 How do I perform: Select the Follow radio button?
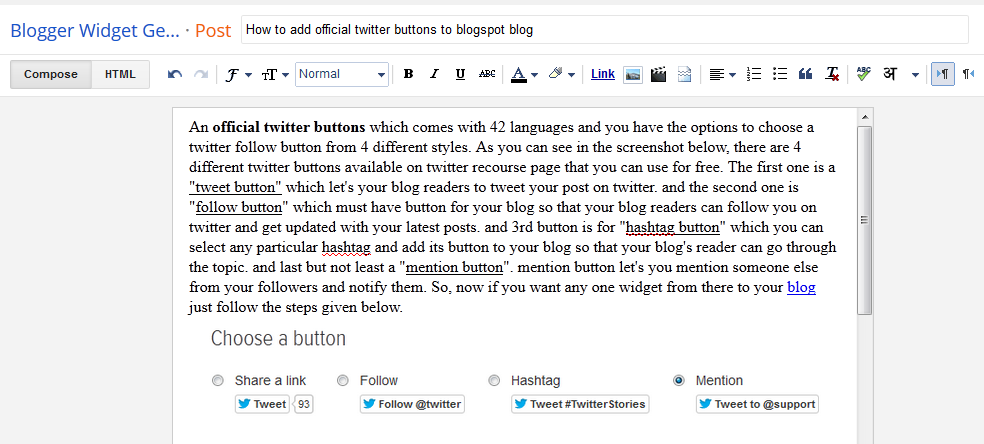pyautogui.click(x=343, y=381)
